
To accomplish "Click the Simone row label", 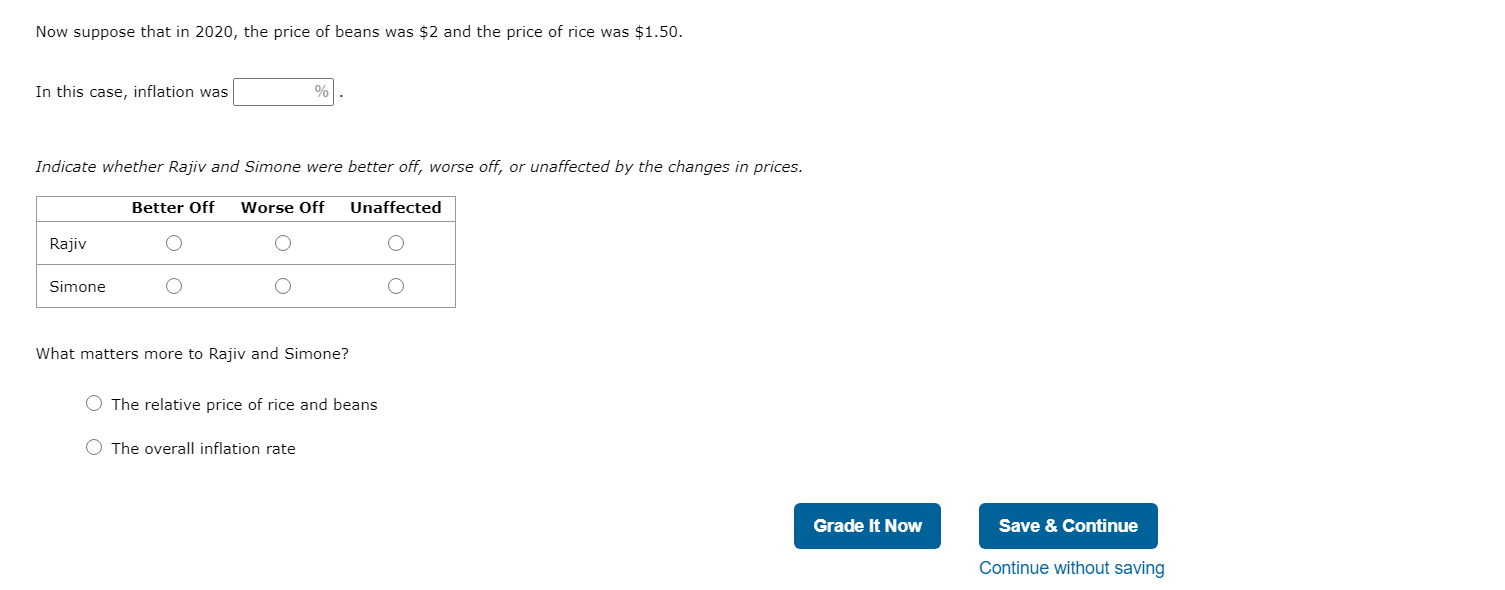I will (x=76, y=285).
